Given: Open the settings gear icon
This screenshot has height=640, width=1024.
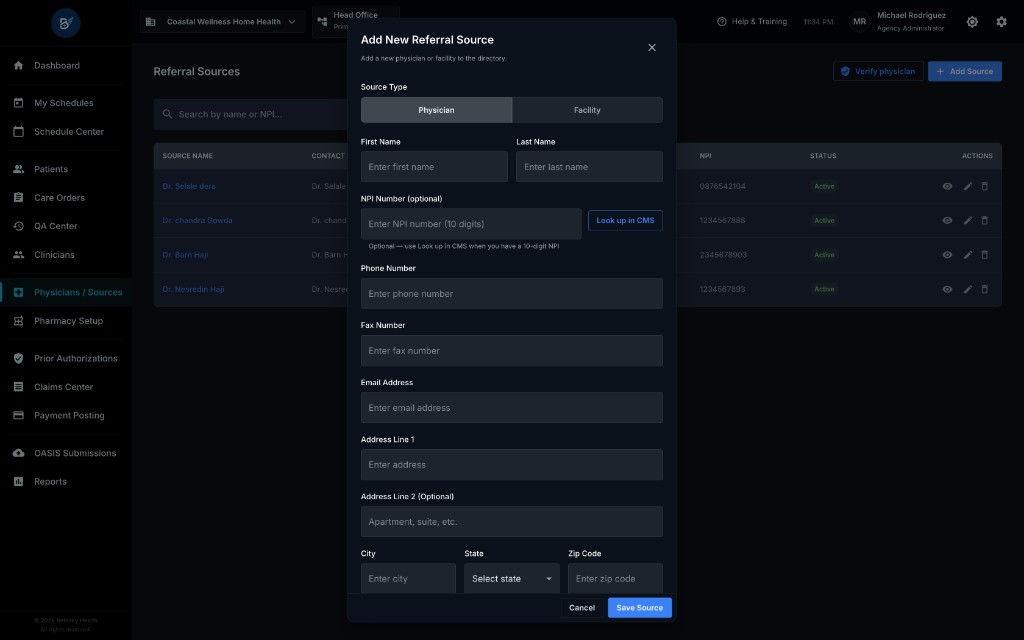Looking at the screenshot, I should coord(1001,22).
